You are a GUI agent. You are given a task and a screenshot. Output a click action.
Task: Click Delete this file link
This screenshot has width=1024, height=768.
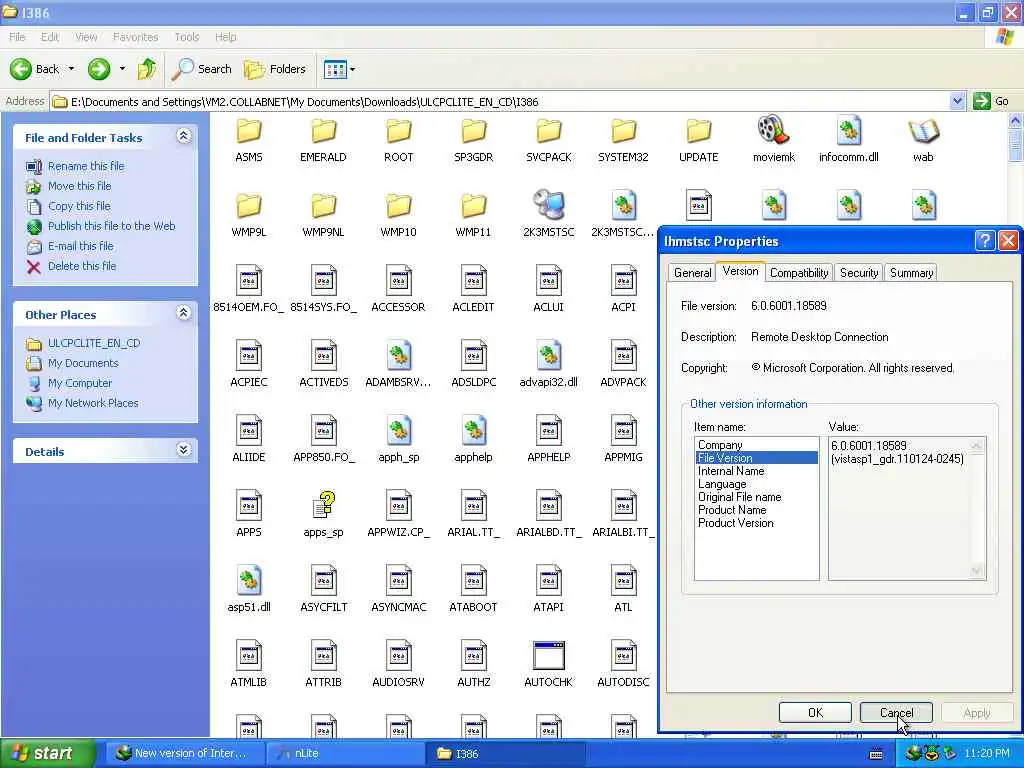click(x=82, y=266)
